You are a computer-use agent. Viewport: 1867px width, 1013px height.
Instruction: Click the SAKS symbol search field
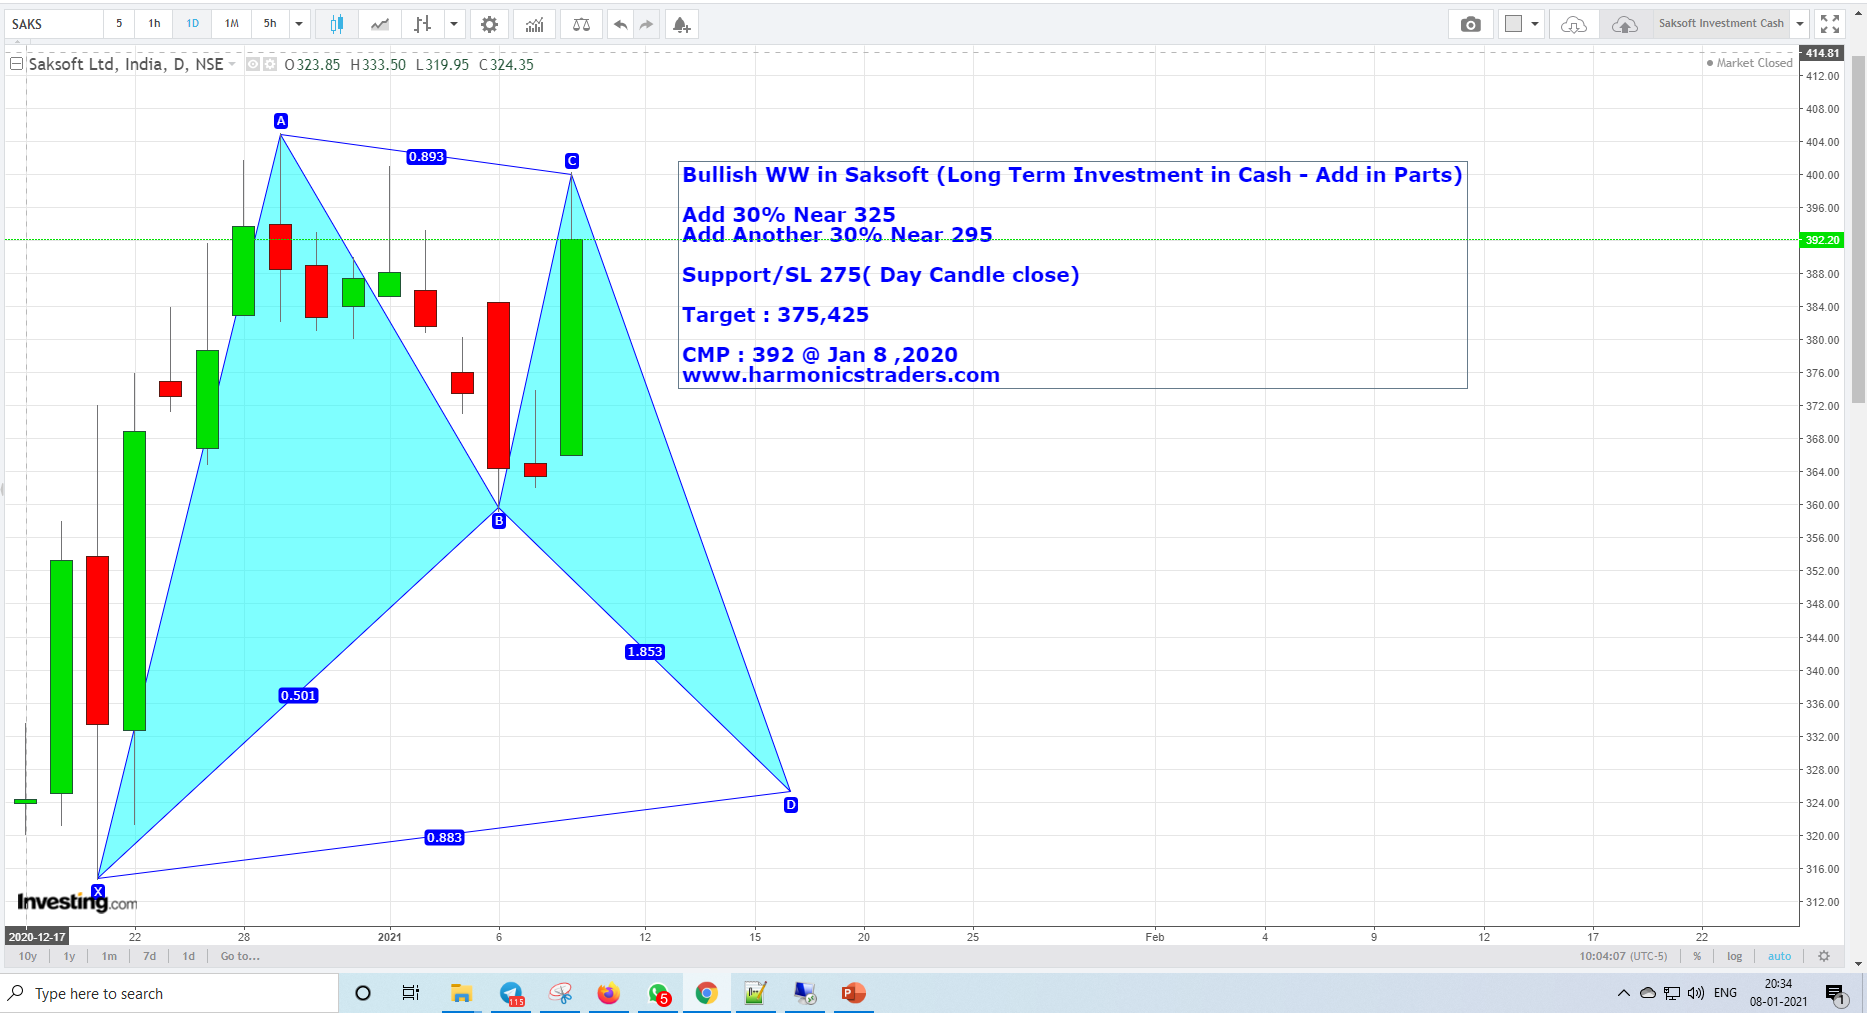point(54,24)
